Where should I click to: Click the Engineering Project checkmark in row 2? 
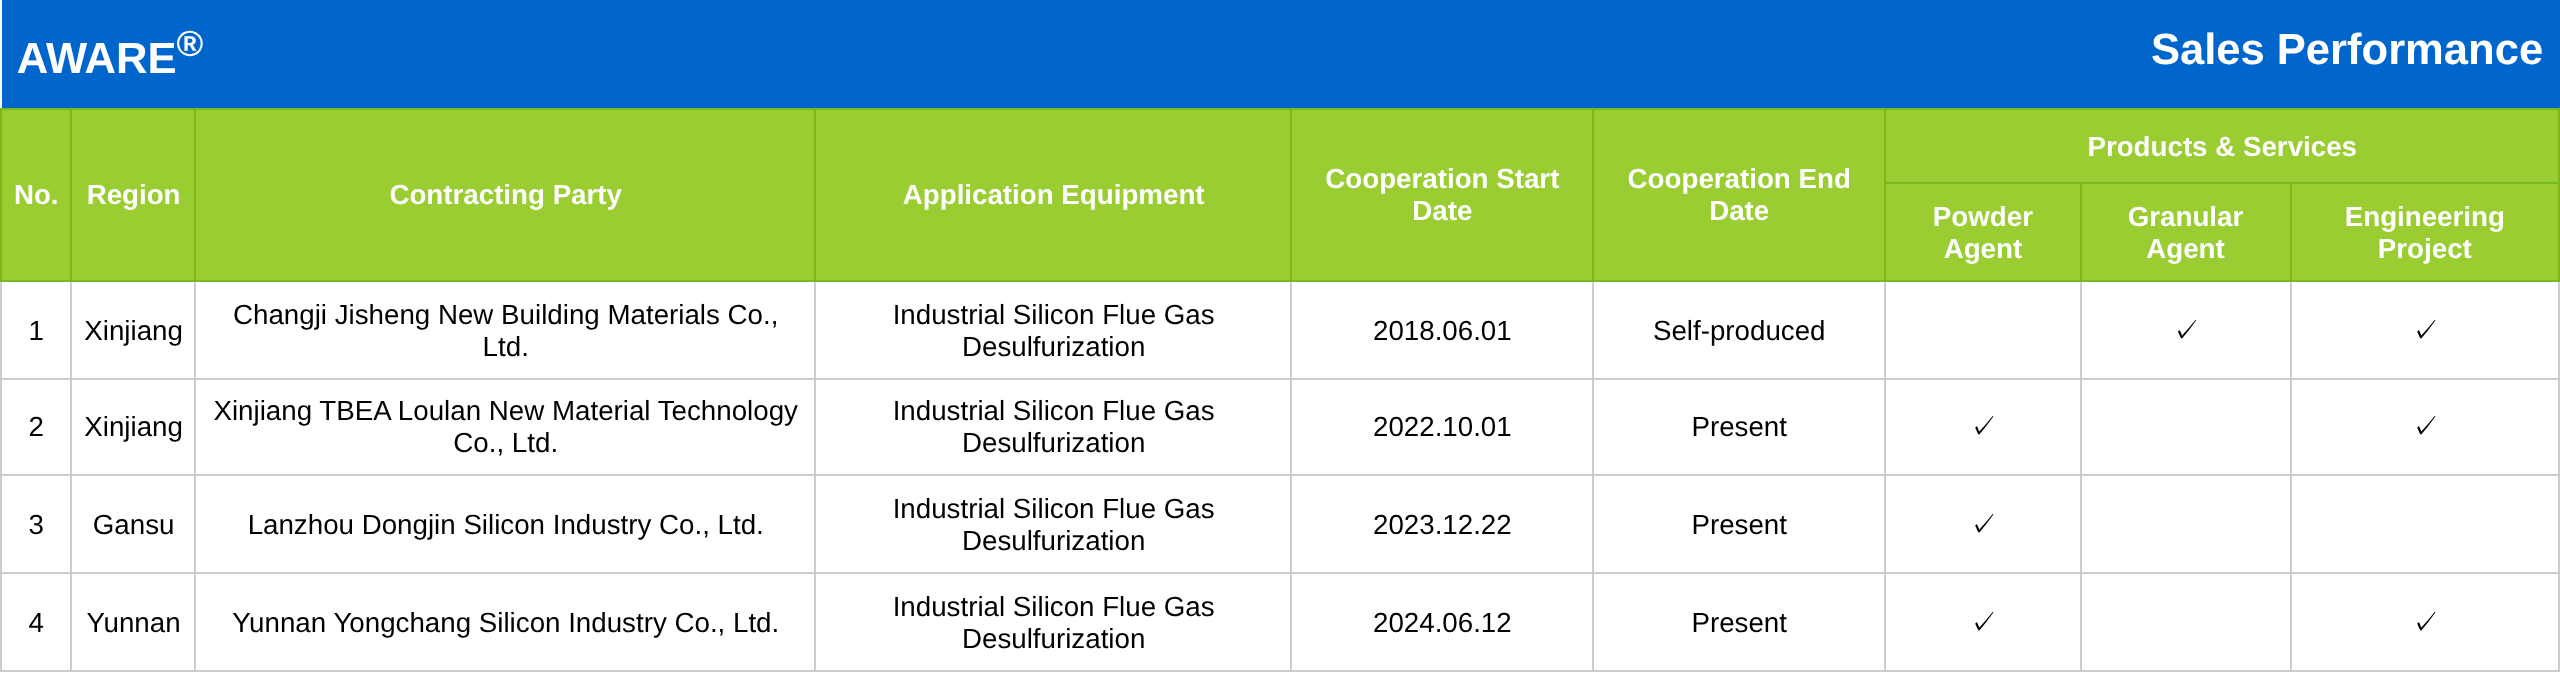pyautogui.click(x=2425, y=426)
